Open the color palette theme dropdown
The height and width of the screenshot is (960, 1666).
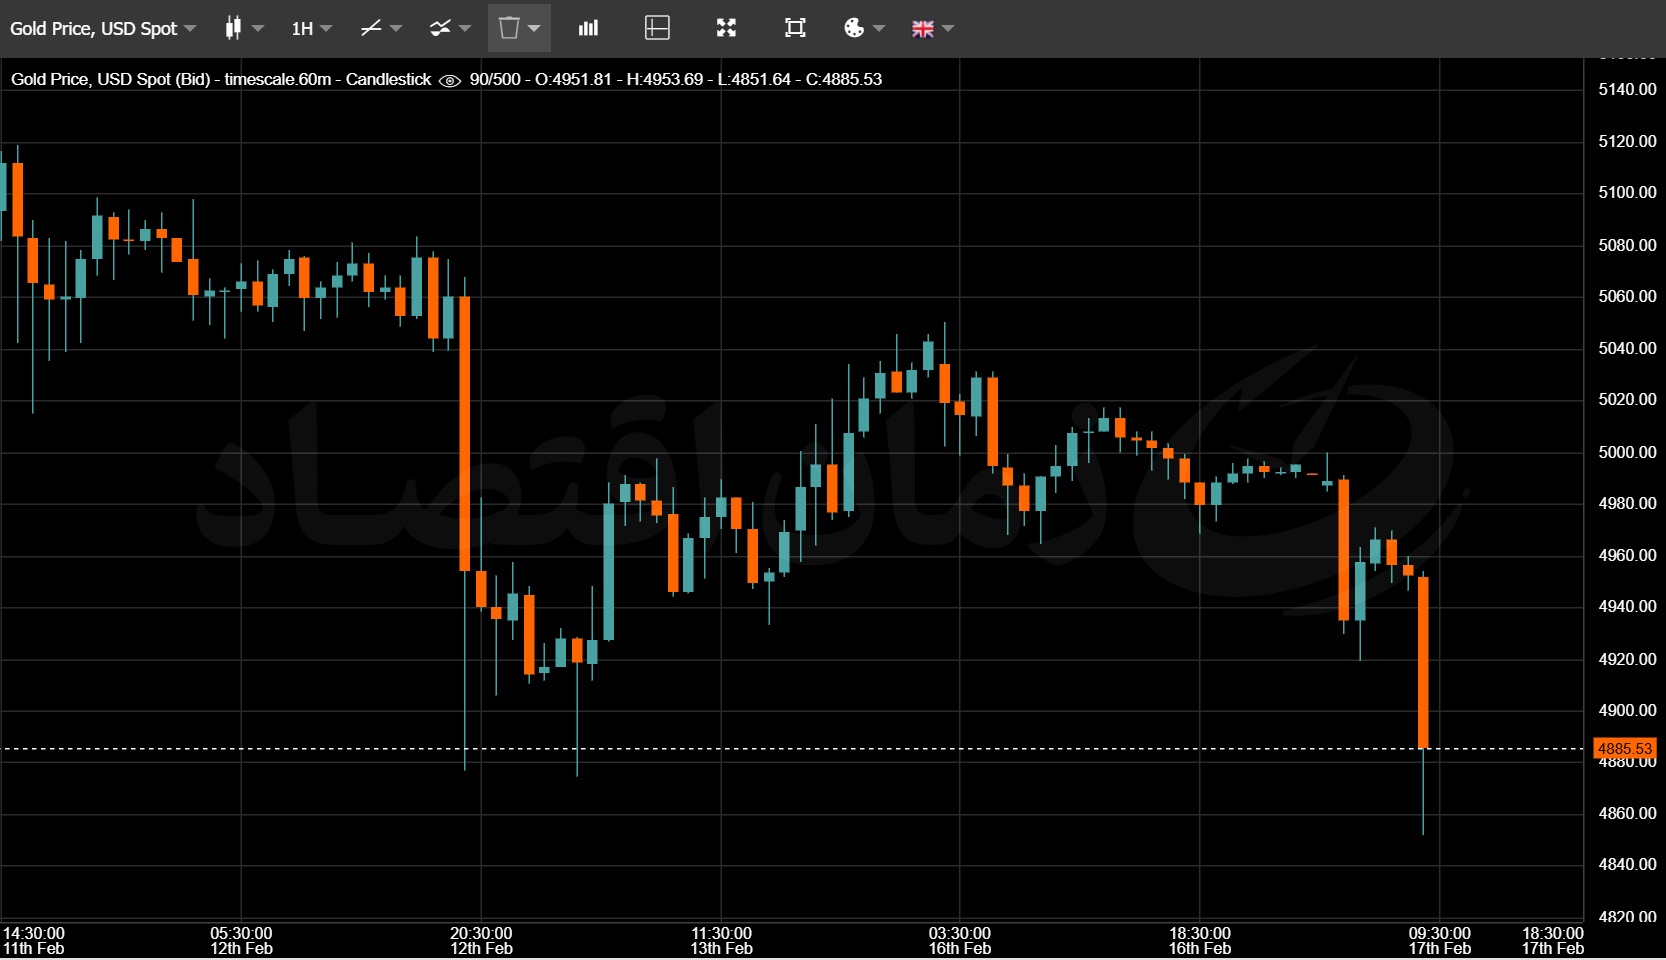(x=865, y=28)
